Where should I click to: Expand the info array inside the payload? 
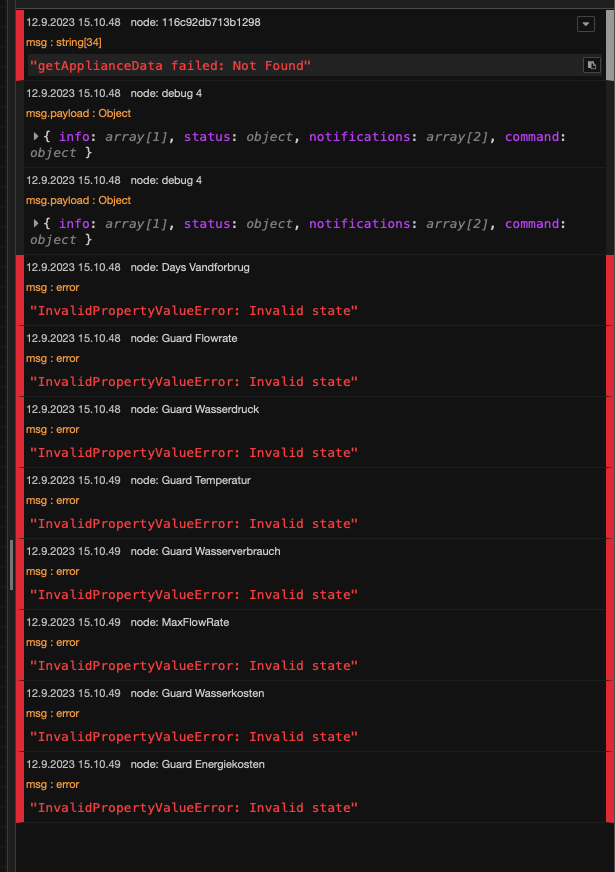click(73, 136)
